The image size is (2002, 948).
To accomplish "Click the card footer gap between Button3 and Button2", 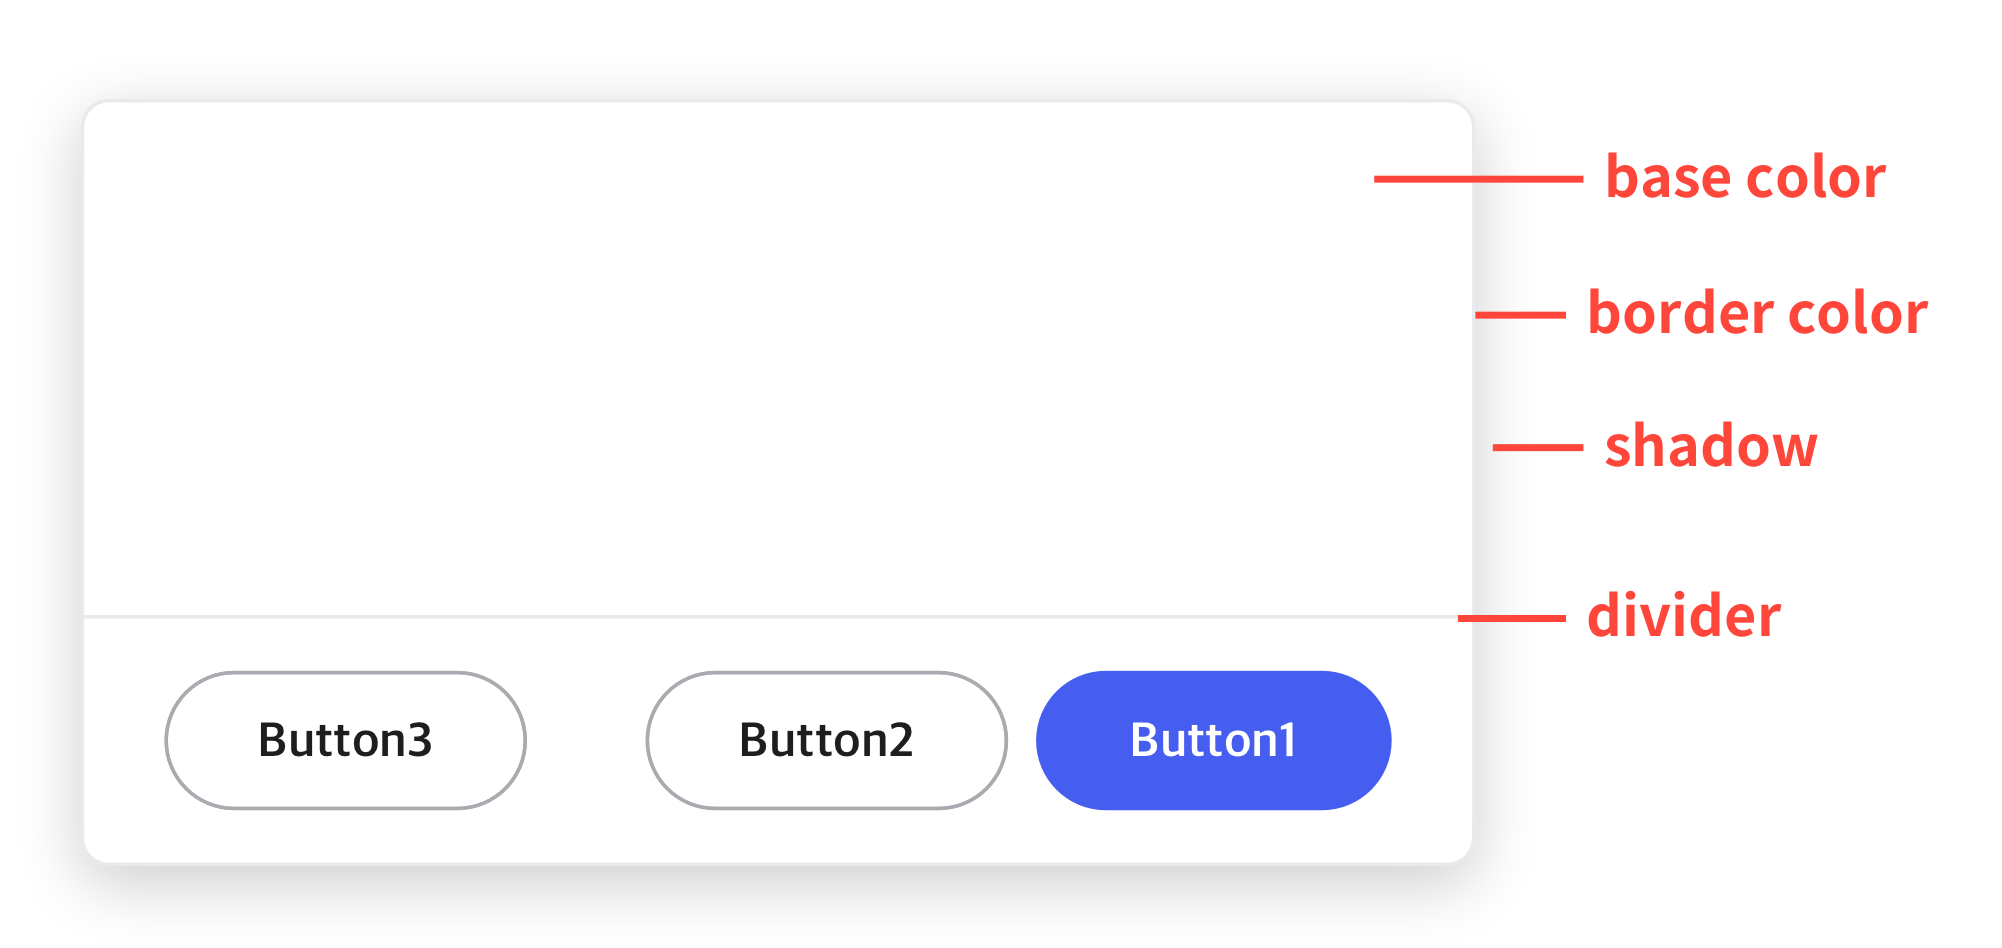I will click(586, 740).
